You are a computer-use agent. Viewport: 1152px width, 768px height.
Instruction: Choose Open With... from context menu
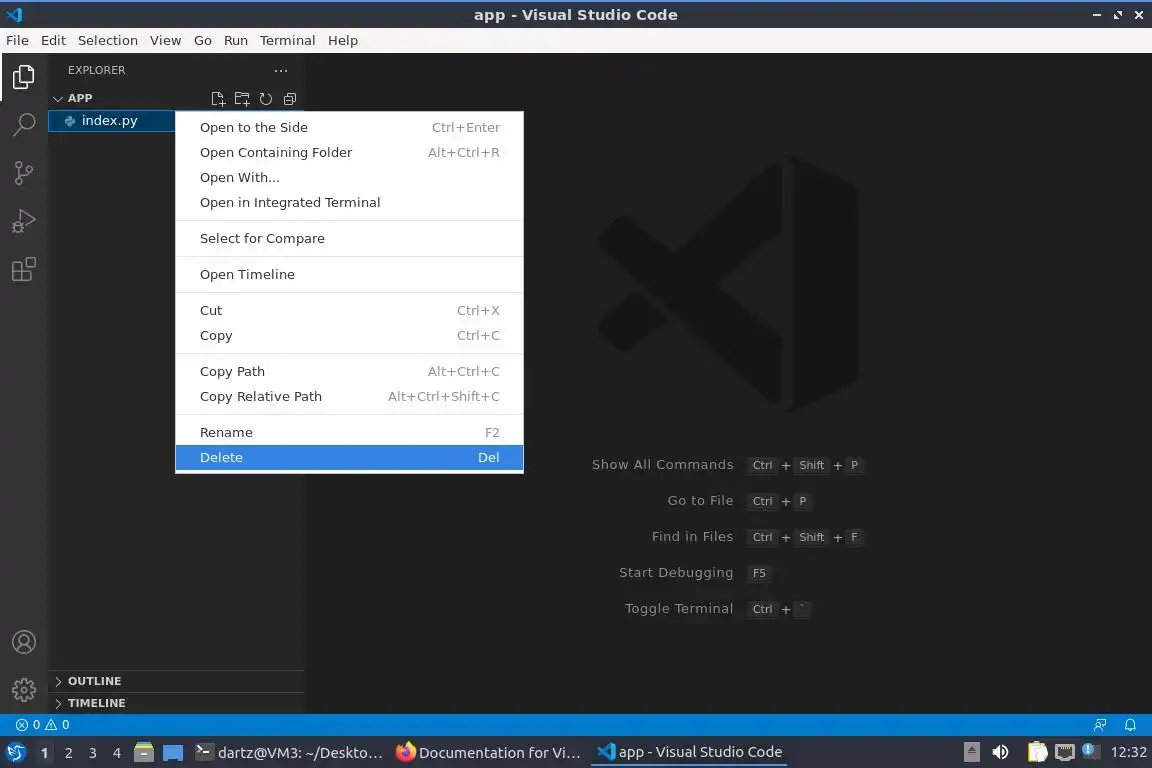tap(350, 177)
